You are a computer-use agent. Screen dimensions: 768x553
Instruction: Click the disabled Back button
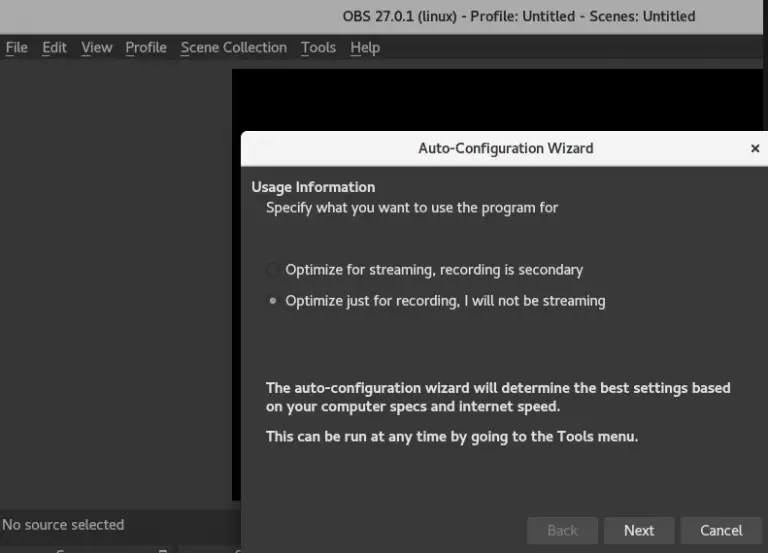point(562,530)
